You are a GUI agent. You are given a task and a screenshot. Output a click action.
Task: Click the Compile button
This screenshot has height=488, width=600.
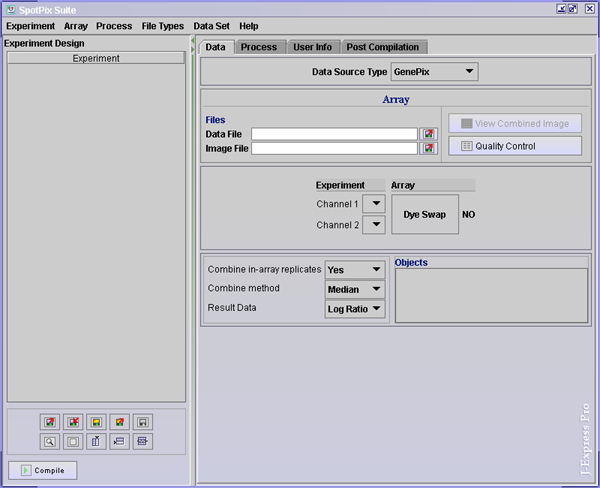coord(42,470)
